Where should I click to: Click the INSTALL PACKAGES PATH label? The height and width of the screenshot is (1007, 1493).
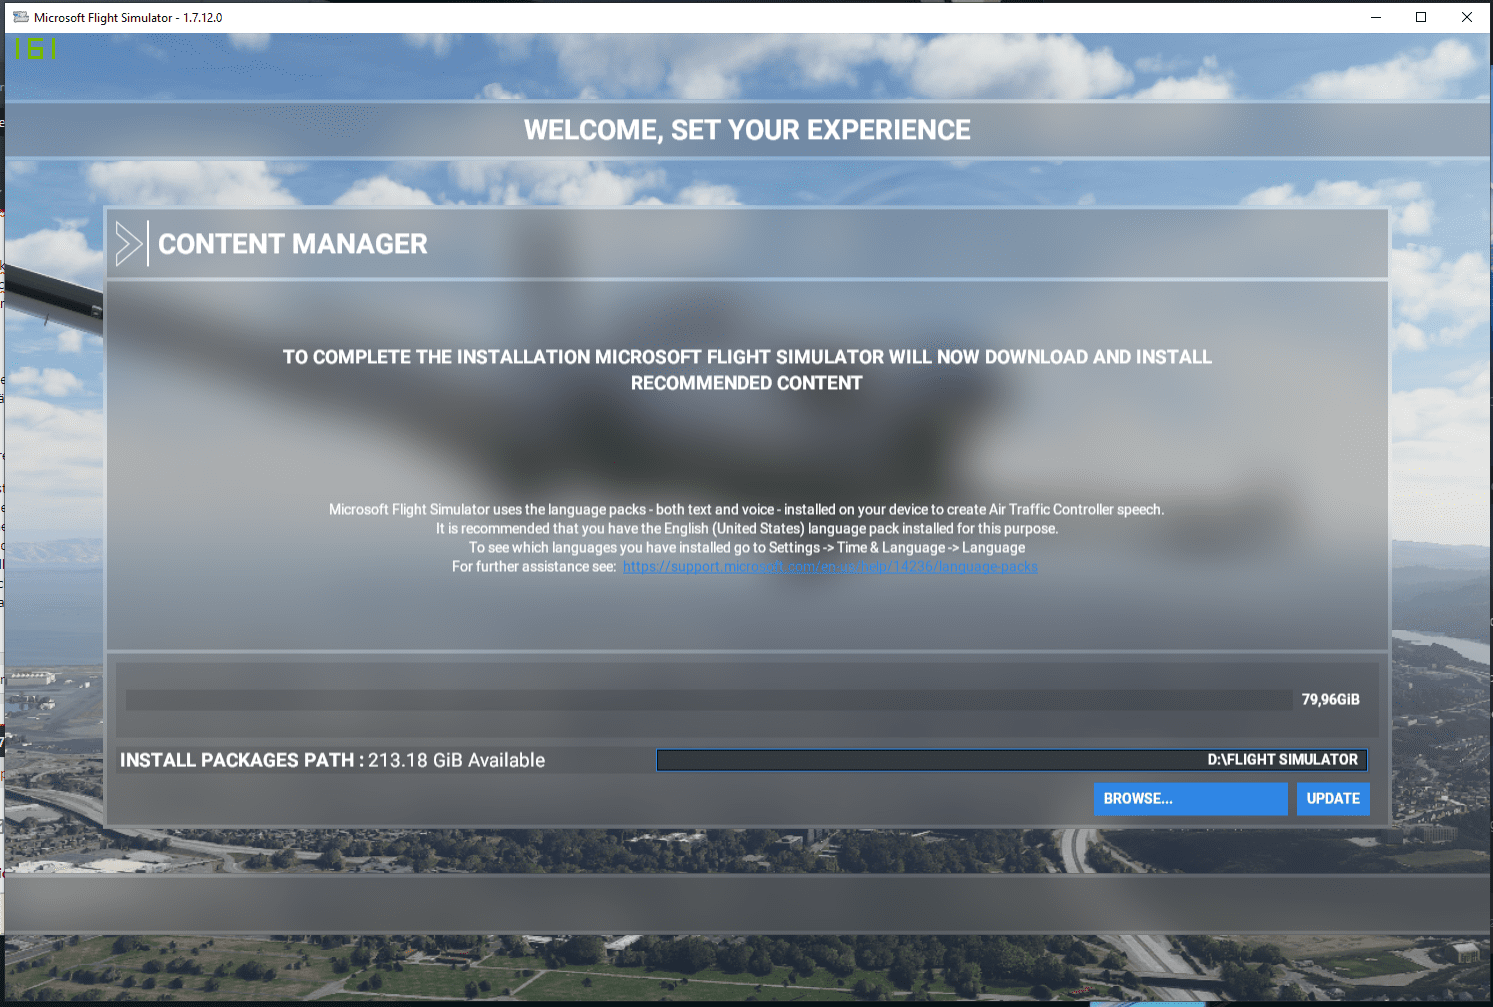pyautogui.click(x=242, y=761)
